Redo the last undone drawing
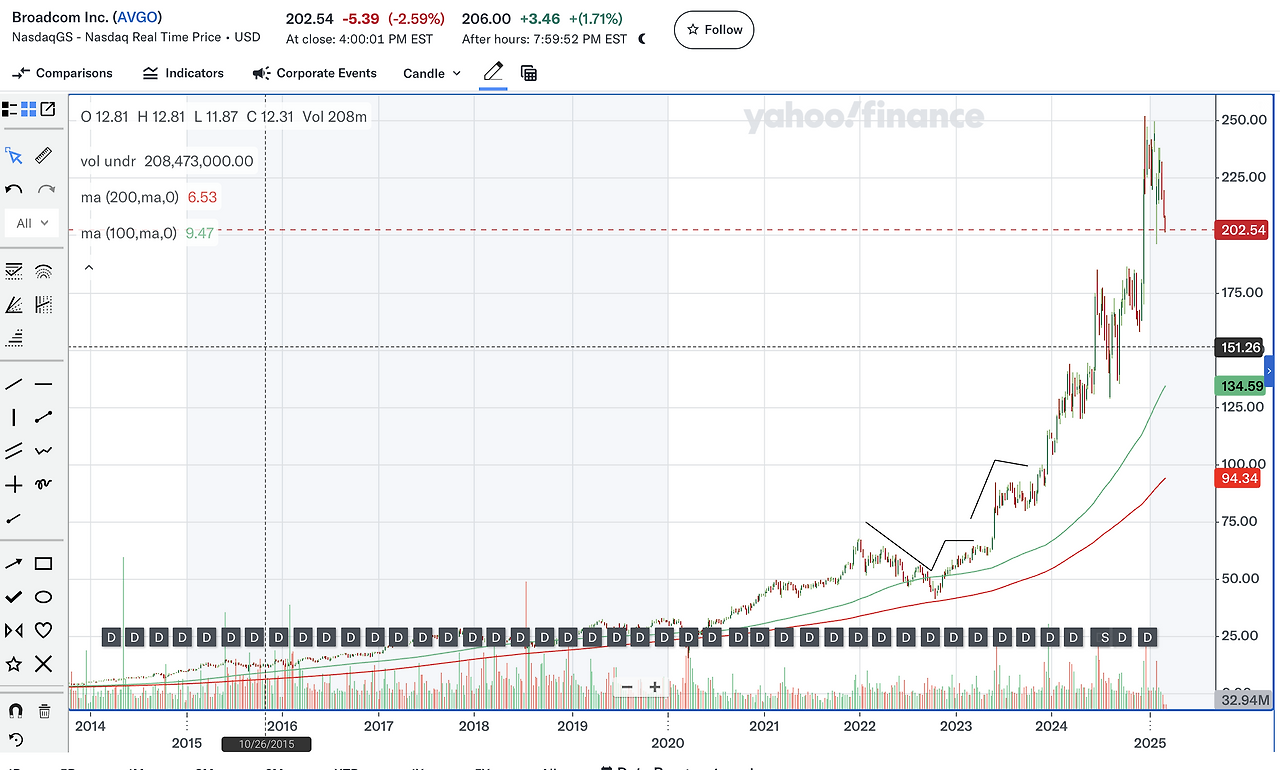 point(46,189)
